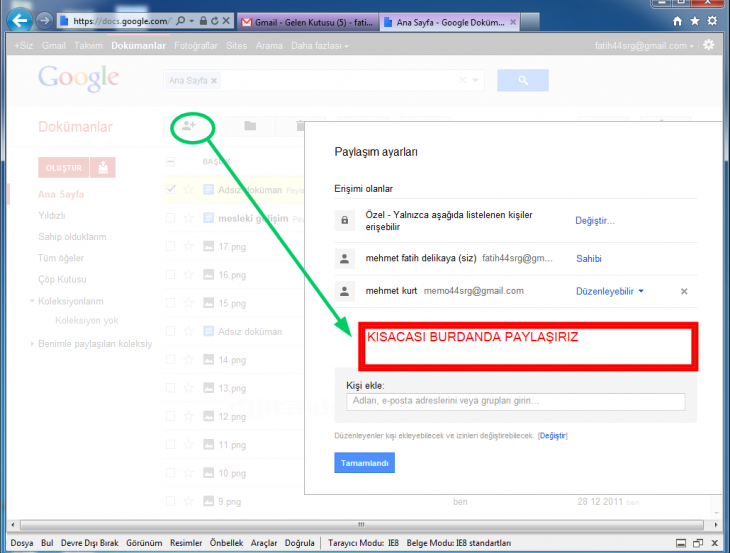Tick the 15.png checkbox
730x553 pixels.
(170, 303)
